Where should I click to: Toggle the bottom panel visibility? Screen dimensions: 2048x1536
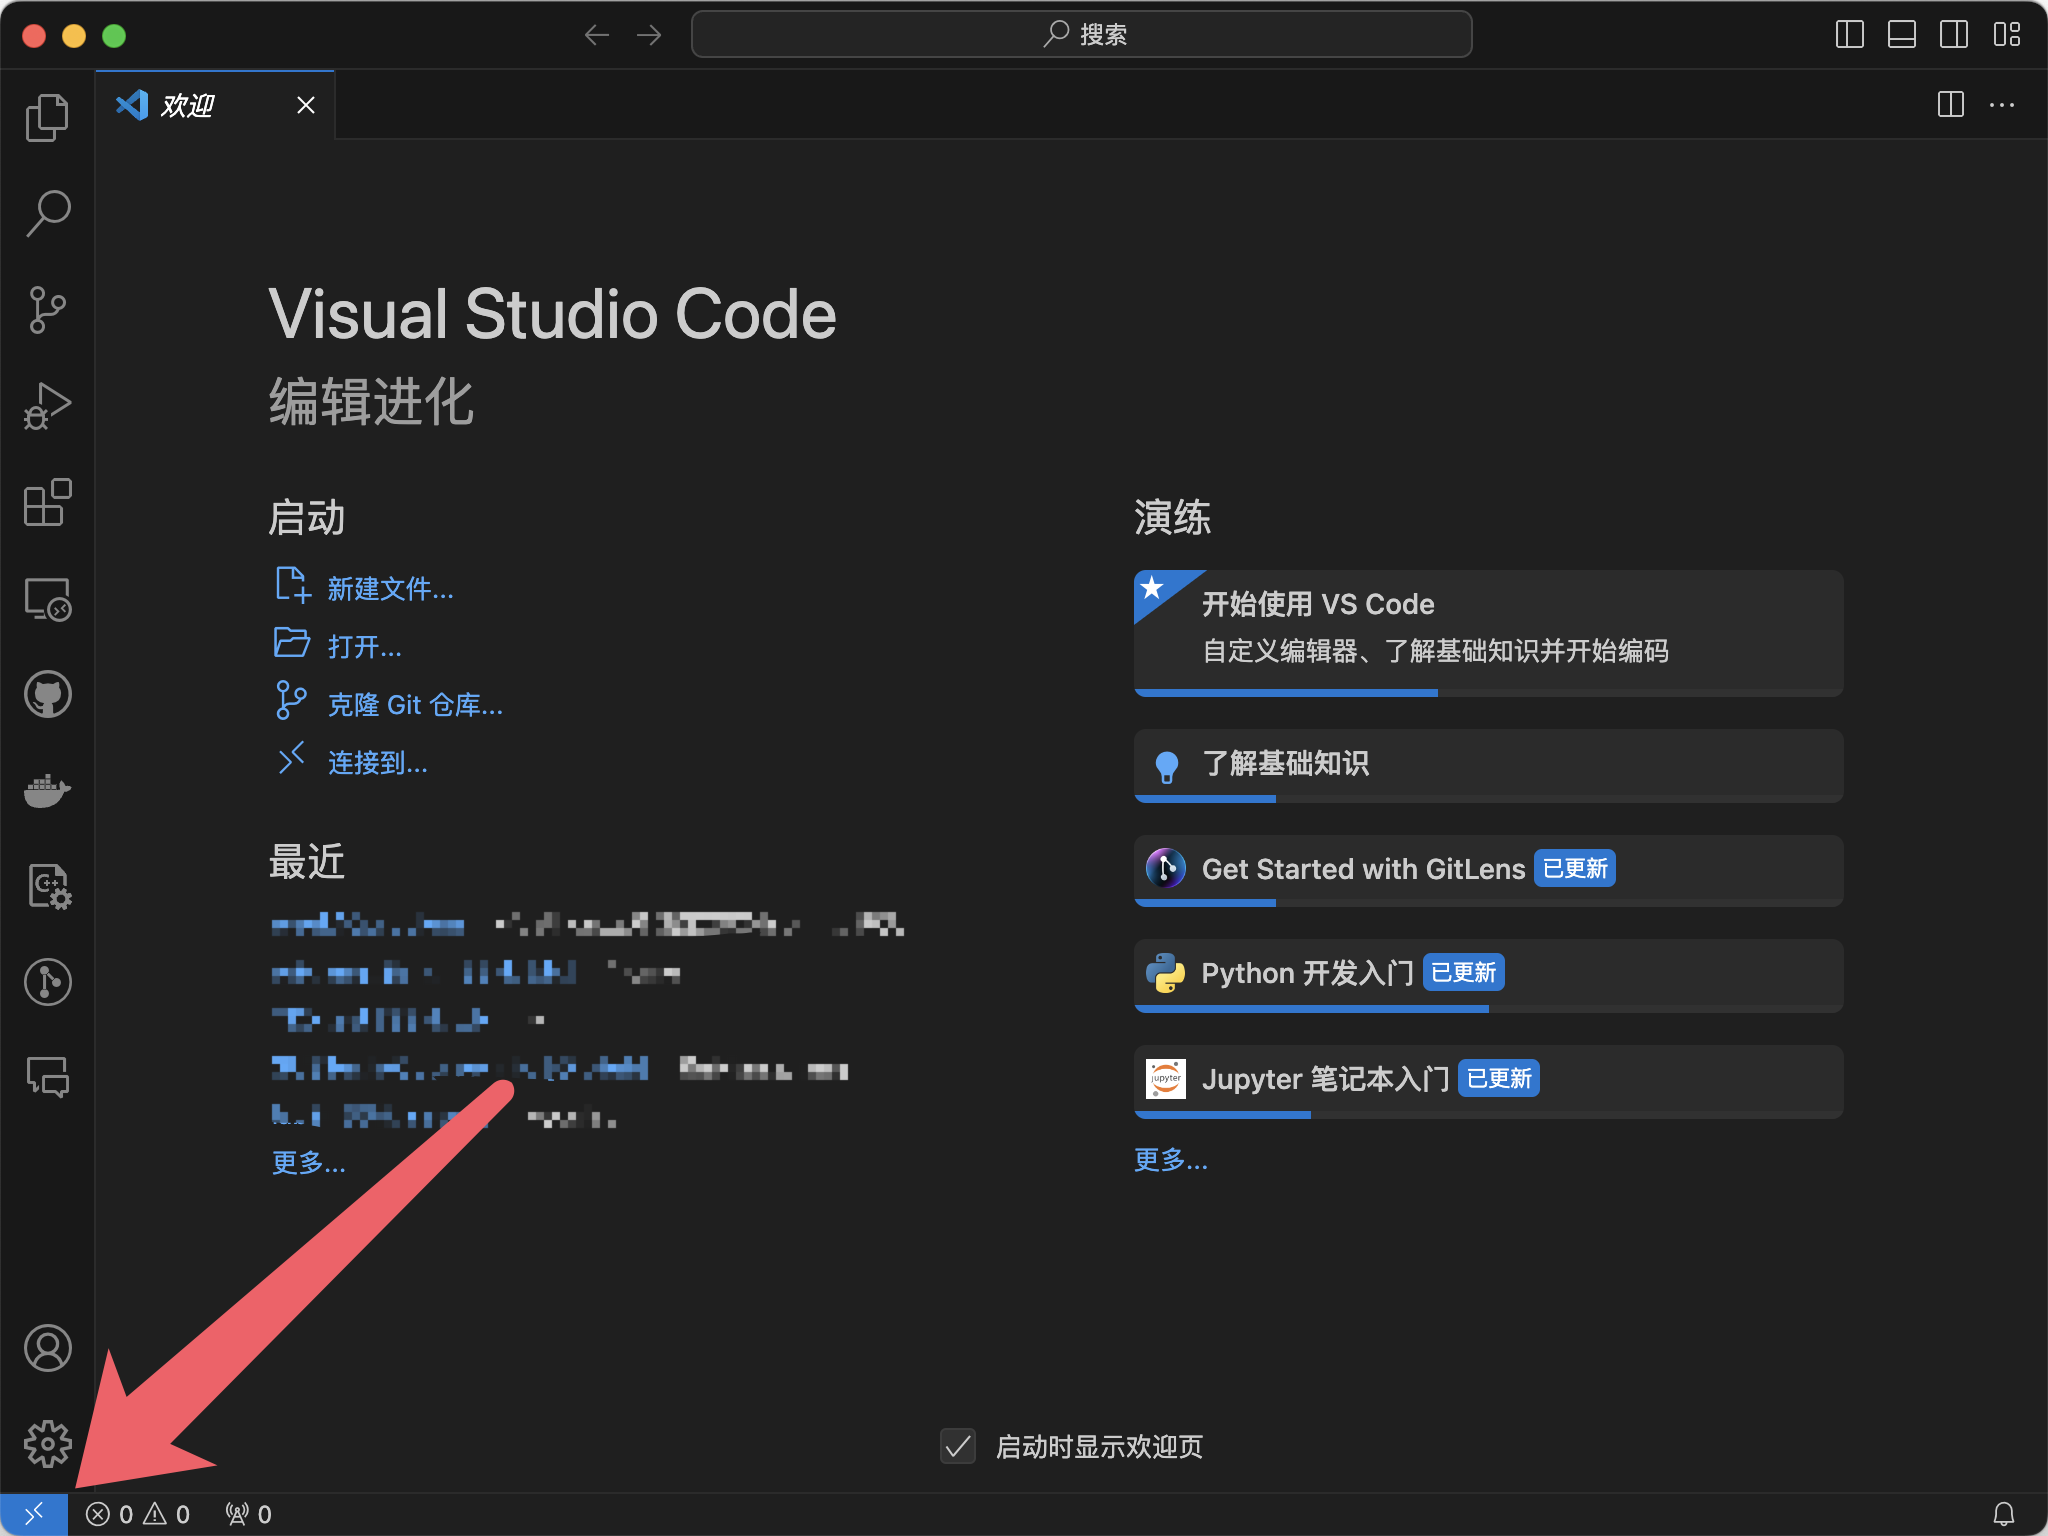pyautogui.click(x=1902, y=35)
